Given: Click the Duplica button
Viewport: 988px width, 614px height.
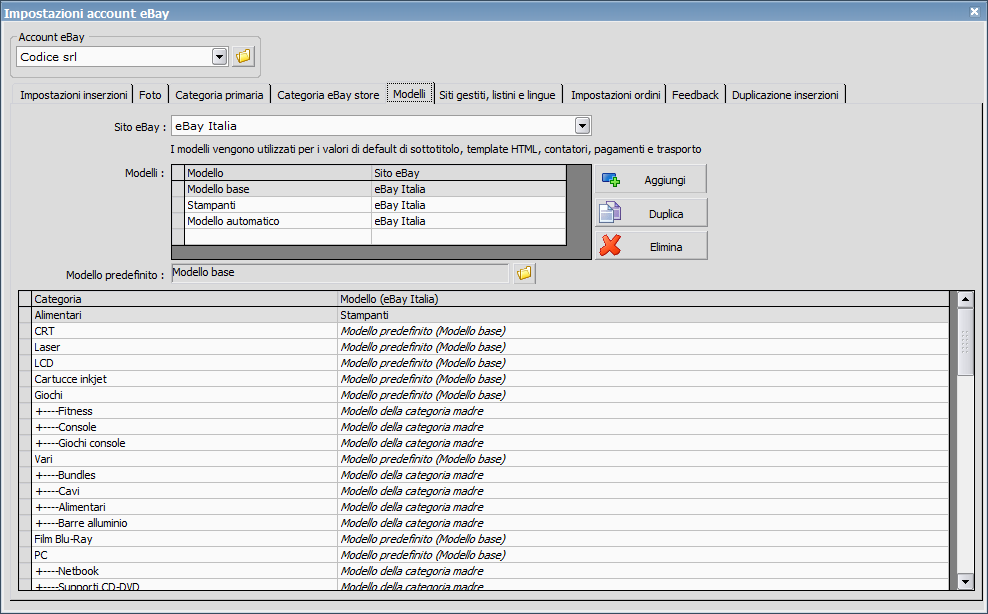Looking at the screenshot, I should pyautogui.click(x=651, y=214).
